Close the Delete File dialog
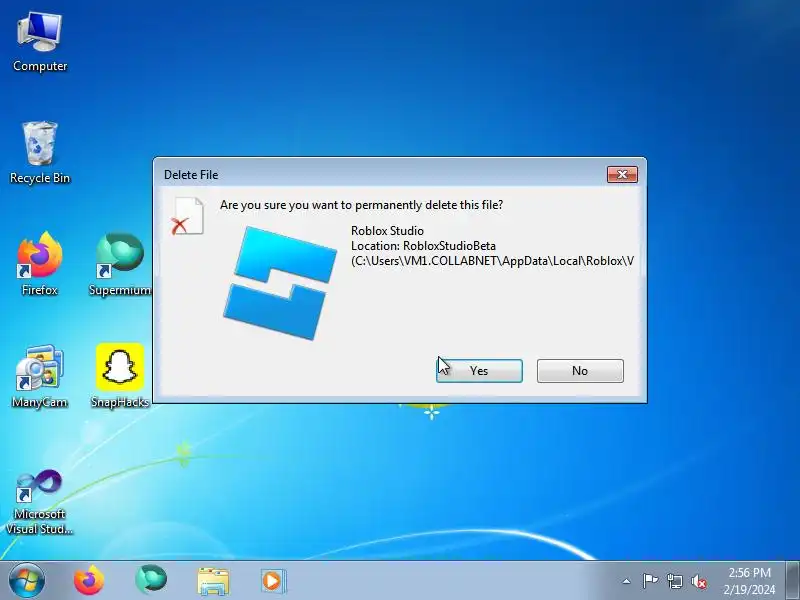Image resolution: width=800 pixels, height=600 pixels. pyautogui.click(x=622, y=174)
